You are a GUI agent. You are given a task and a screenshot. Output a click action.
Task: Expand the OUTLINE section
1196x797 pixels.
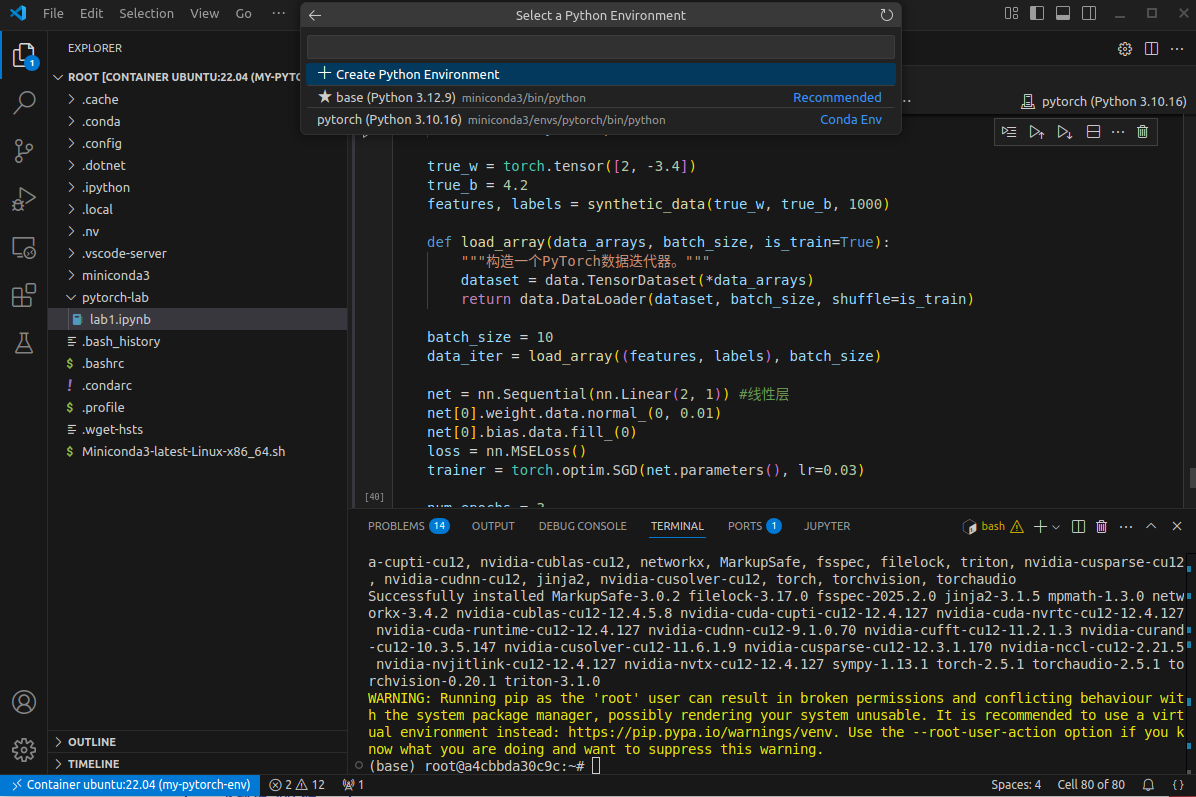pos(92,742)
